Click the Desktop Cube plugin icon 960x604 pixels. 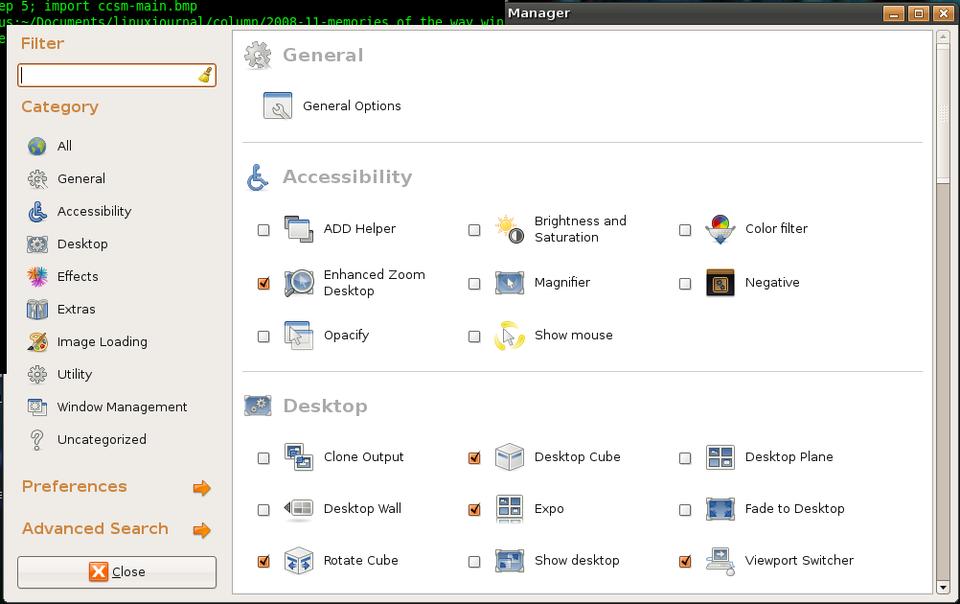click(x=509, y=457)
